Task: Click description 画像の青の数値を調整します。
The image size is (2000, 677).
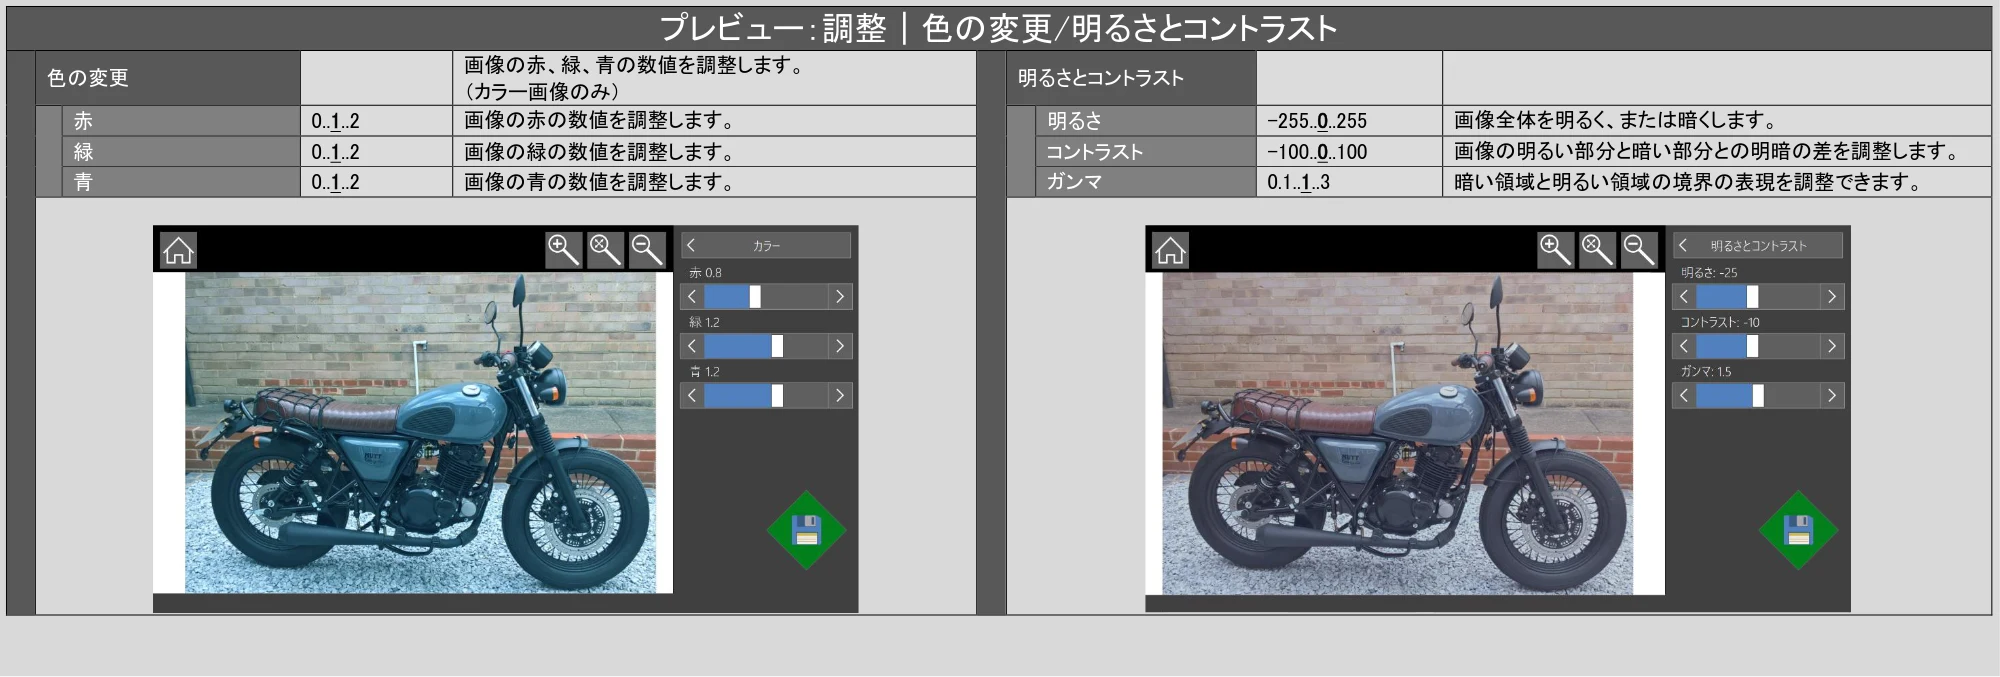Action: (x=601, y=182)
